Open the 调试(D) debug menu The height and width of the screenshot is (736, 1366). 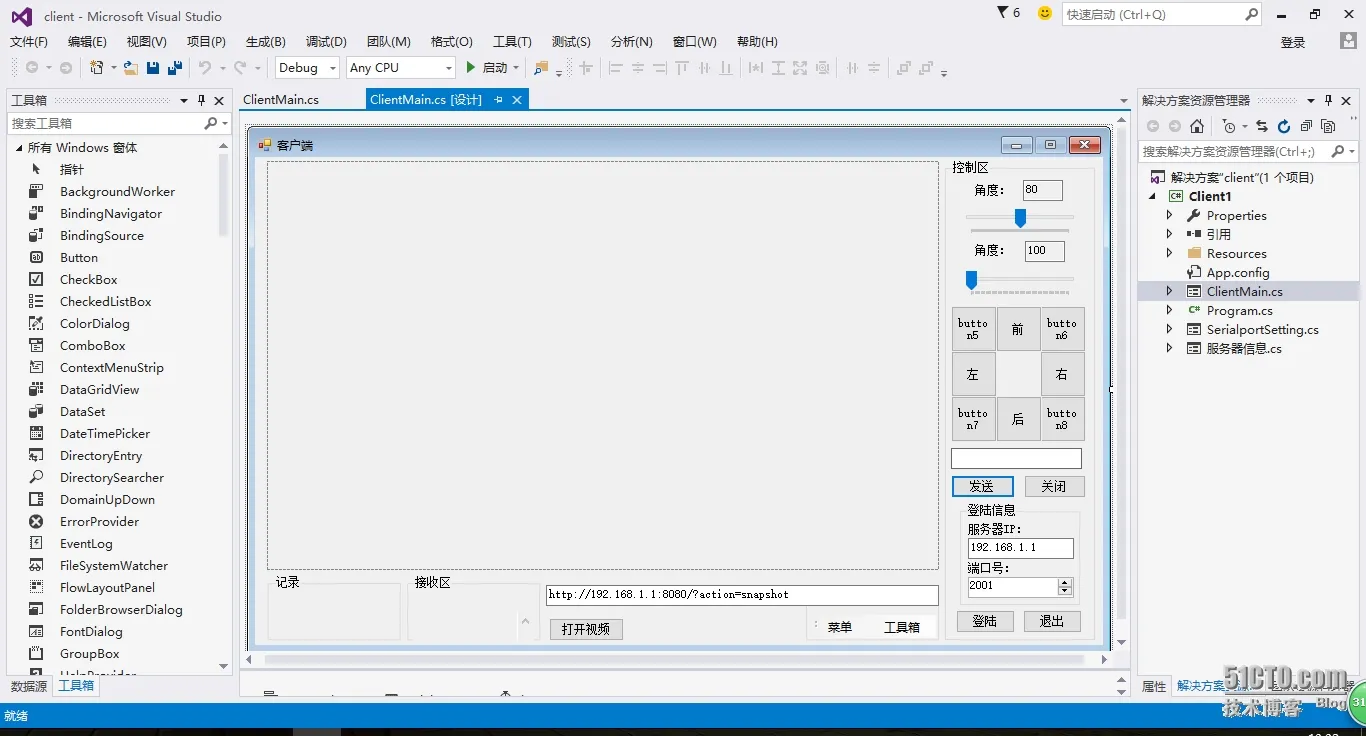click(x=326, y=41)
